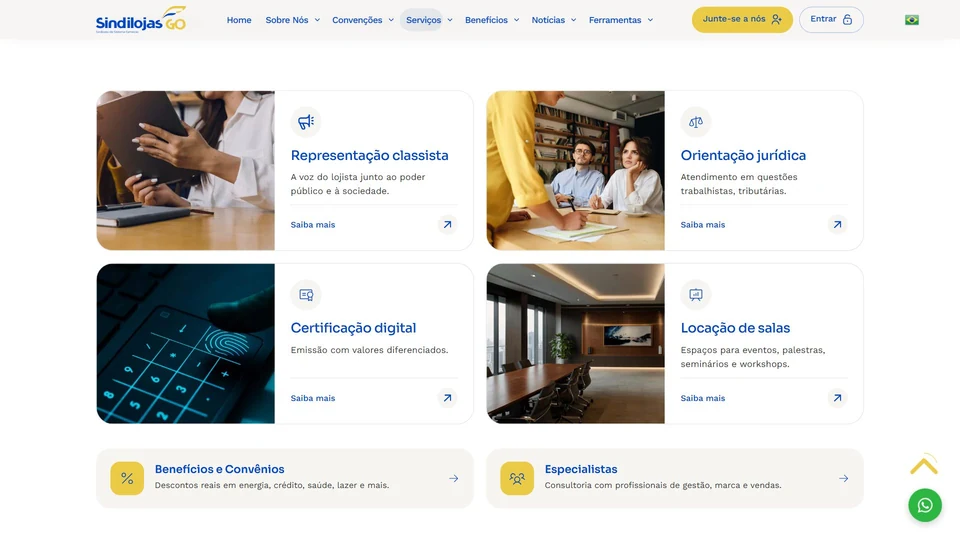Click the people icon for Especialistas

(x=517, y=478)
